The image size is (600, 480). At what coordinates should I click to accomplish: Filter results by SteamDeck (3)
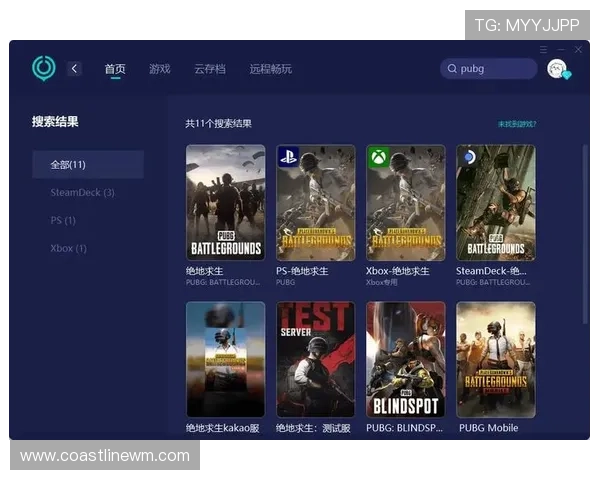(x=82, y=192)
